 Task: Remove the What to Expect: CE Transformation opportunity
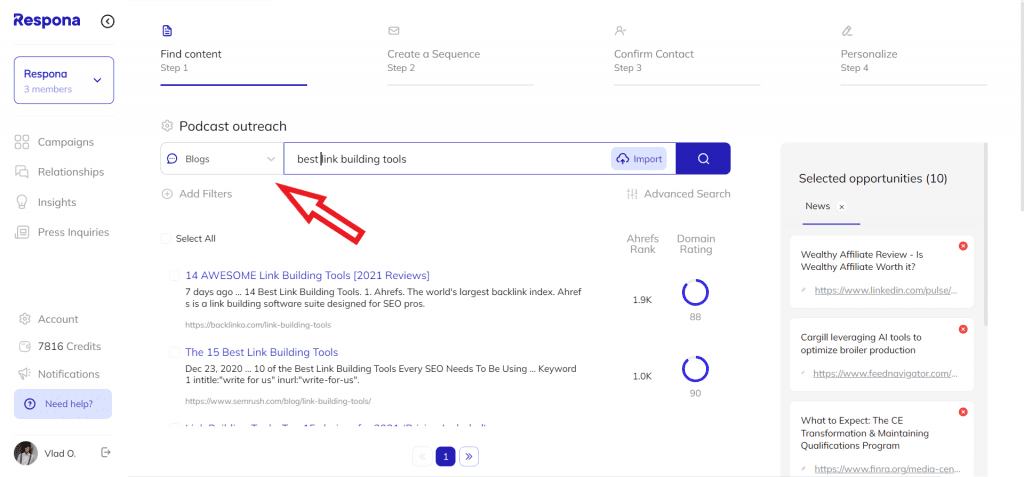(963, 412)
